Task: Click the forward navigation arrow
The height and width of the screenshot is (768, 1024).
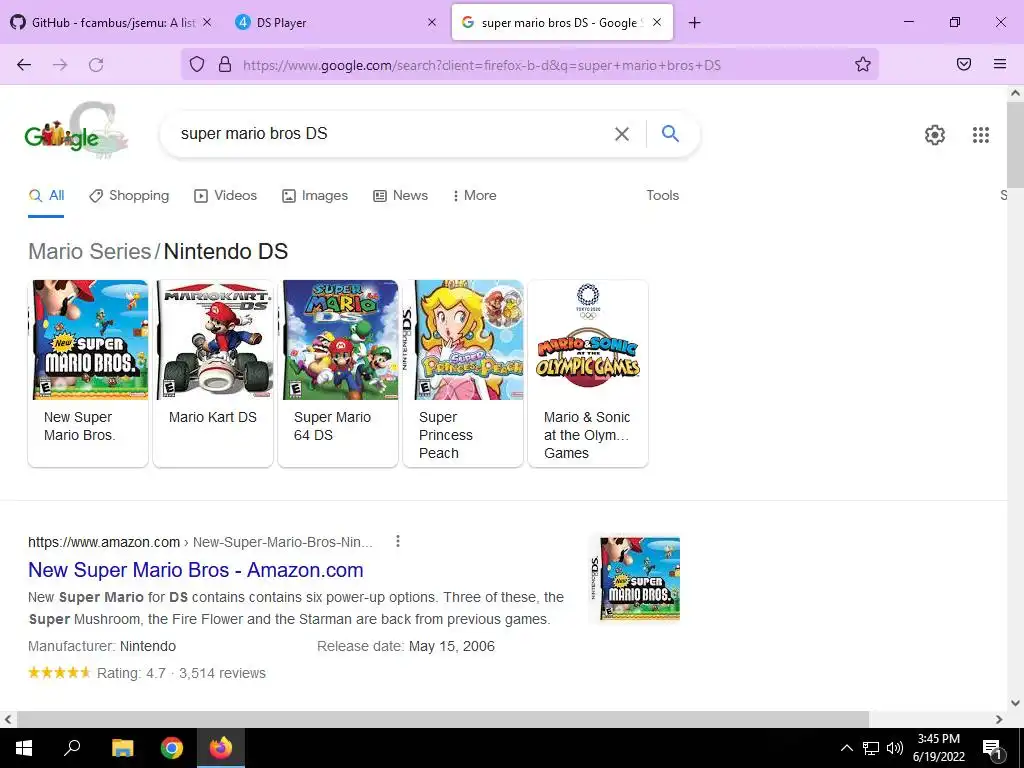Action: click(x=60, y=65)
